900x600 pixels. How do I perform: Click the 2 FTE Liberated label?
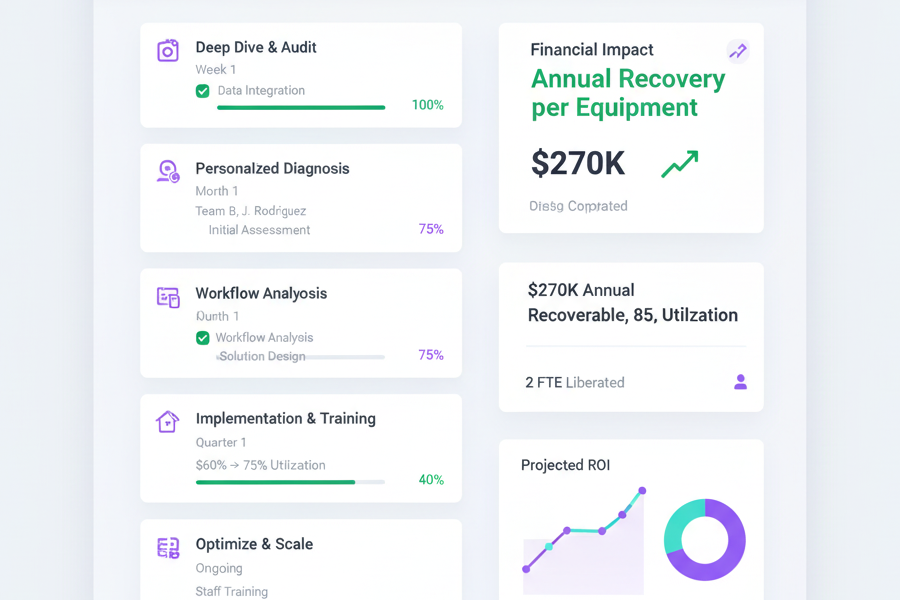(575, 382)
